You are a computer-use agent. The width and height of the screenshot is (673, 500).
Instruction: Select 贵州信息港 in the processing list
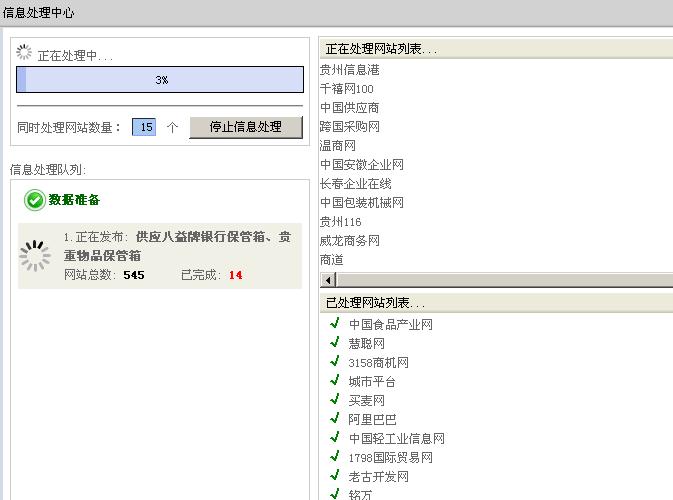pyautogui.click(x=350, y=70)
